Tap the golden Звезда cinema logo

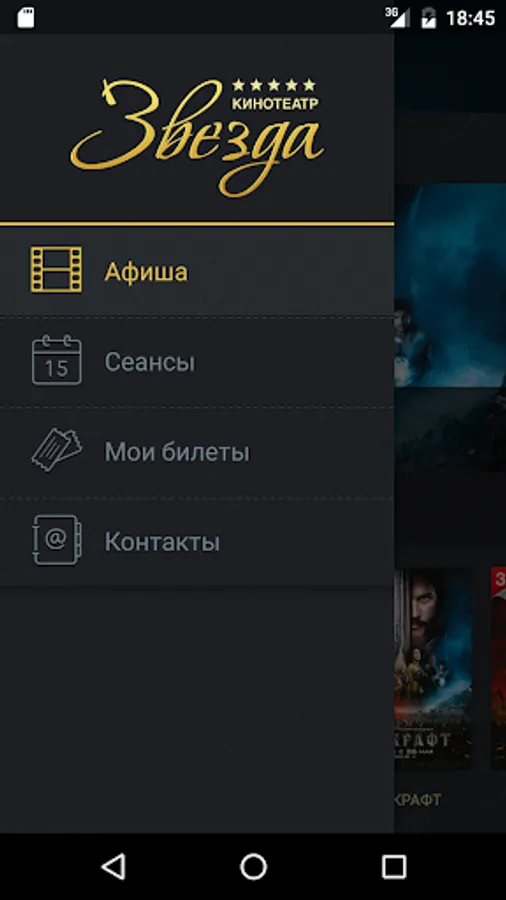click(x=197, y=138)
